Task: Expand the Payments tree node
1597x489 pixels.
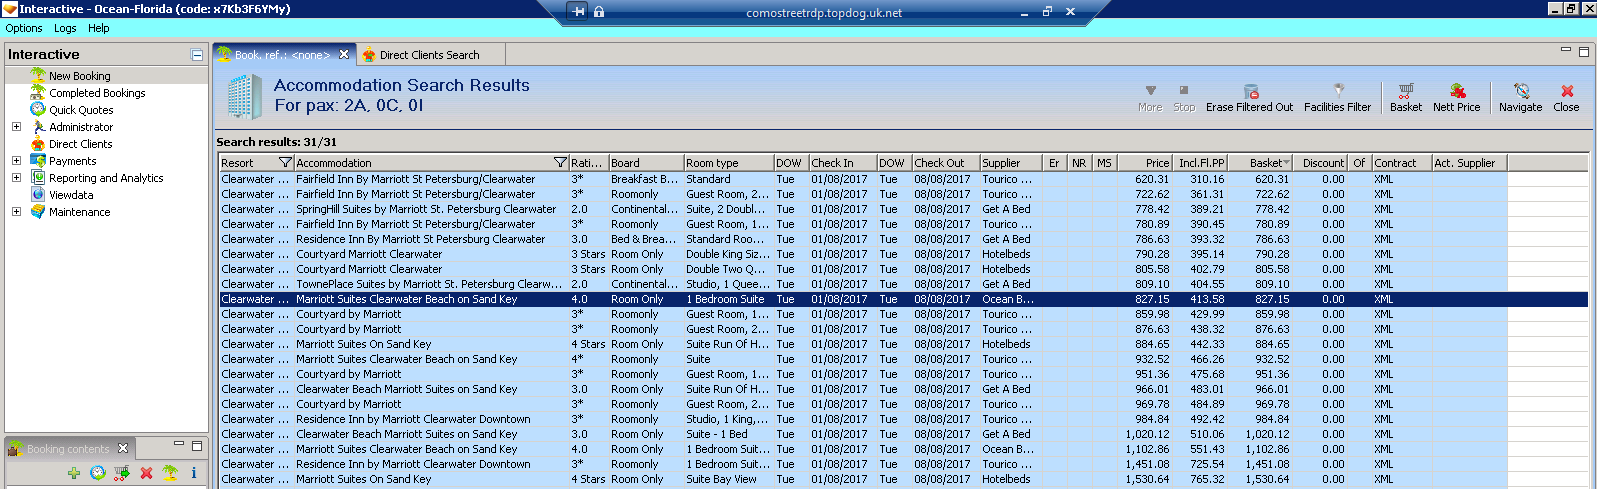Action: (x=16, y=160)
